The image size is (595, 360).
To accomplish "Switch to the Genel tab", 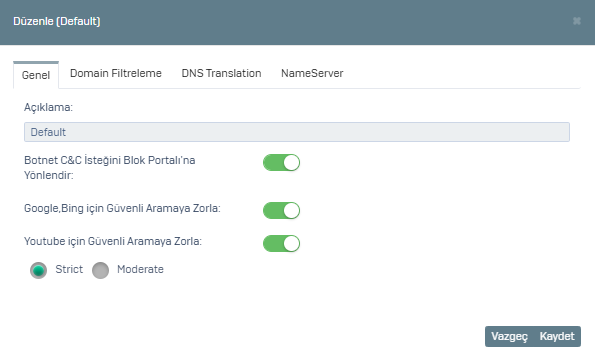I will point(36,75).
